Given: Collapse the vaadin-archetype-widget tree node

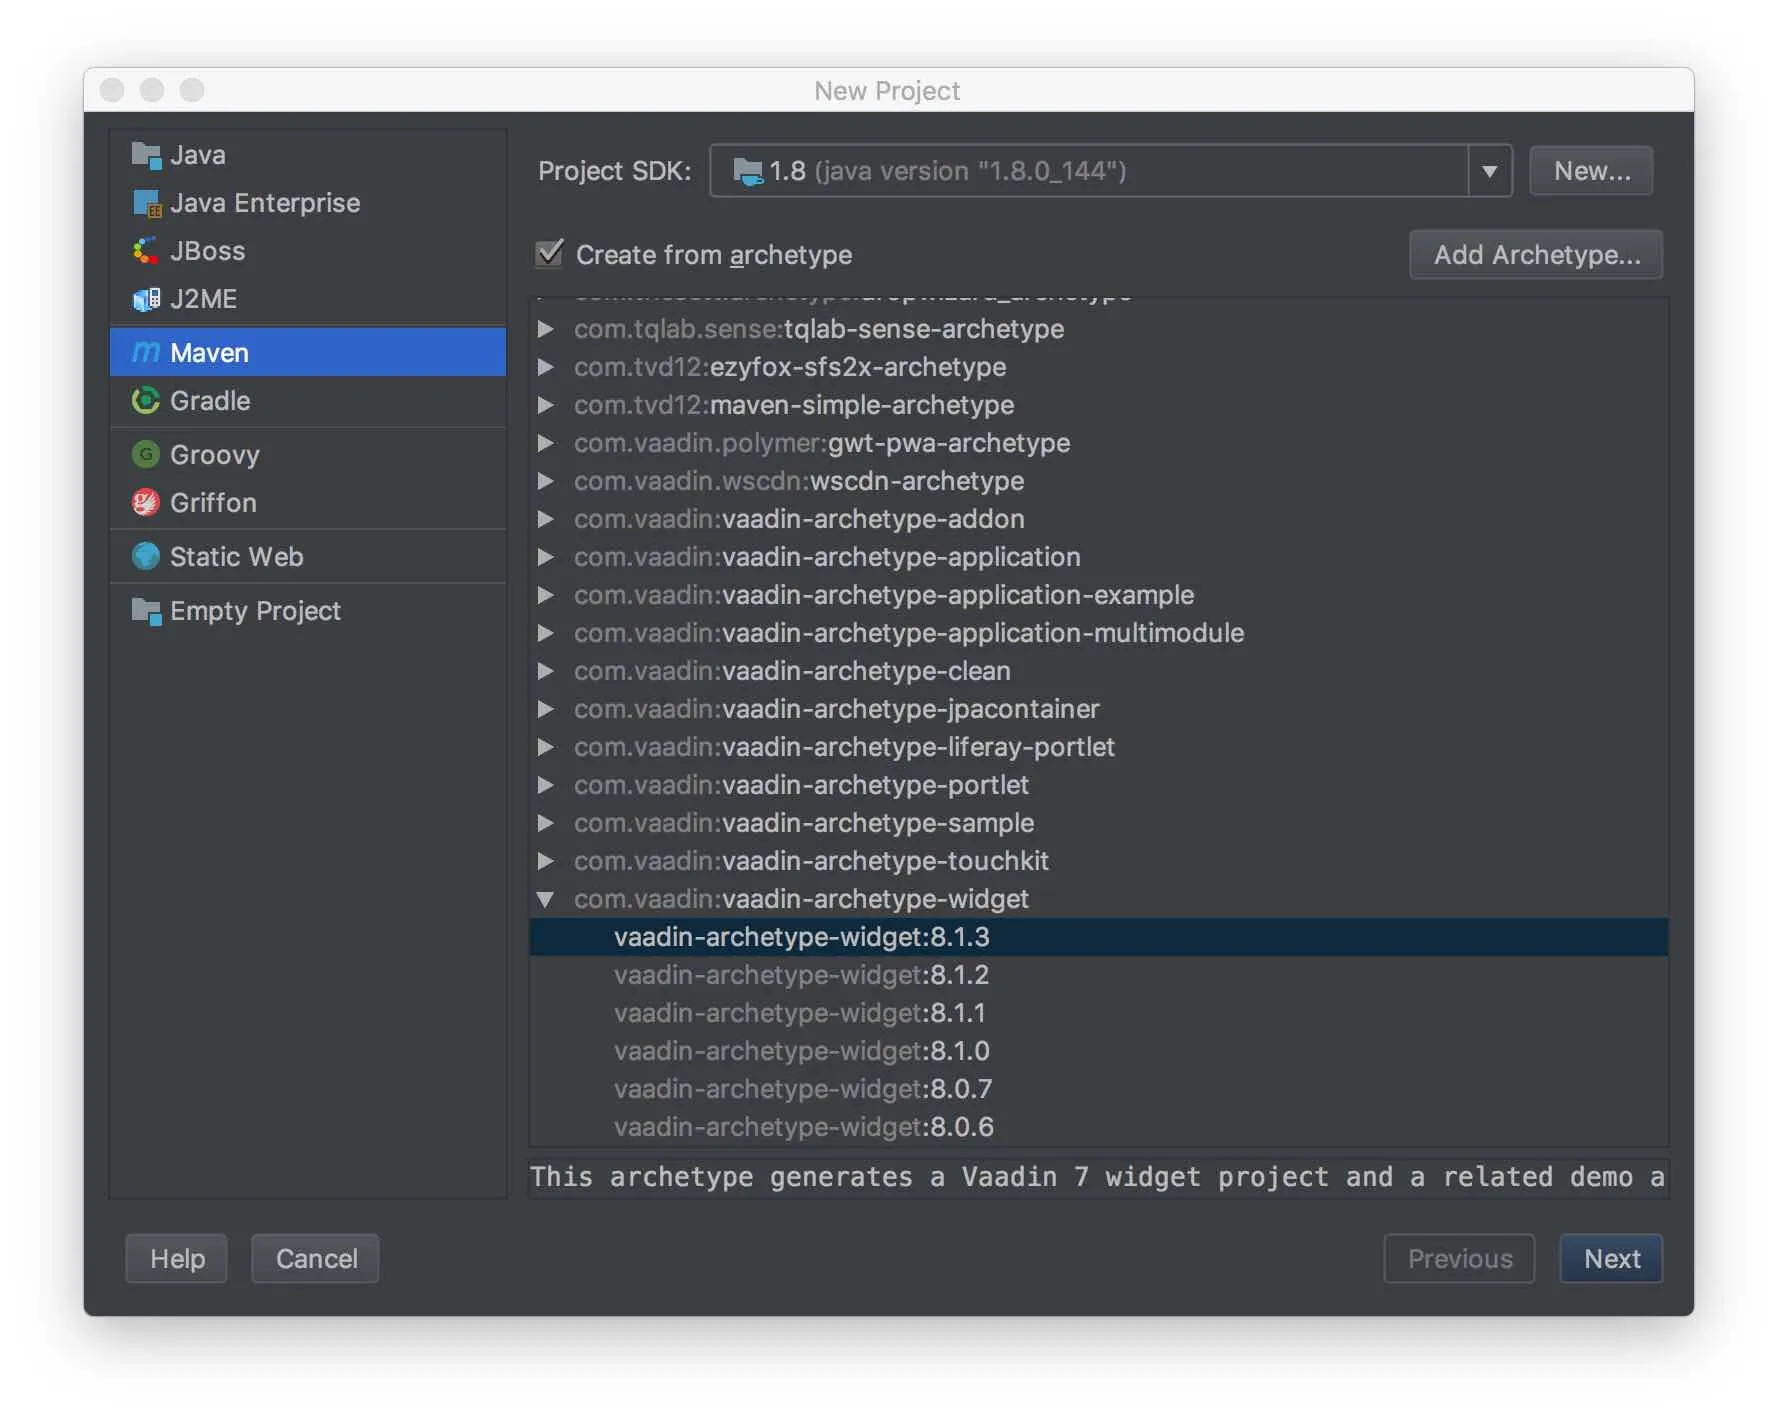Looking at the screenshot, I should pos(545,899).
